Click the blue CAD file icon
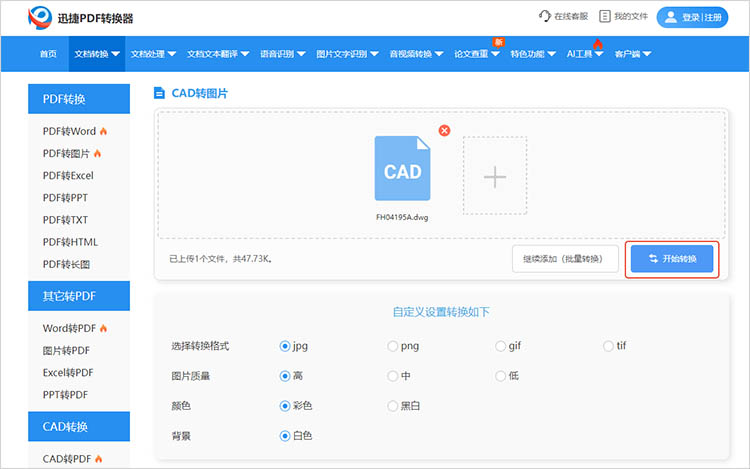The width and height of the screenshot is (750, 469). pos(402,168)
